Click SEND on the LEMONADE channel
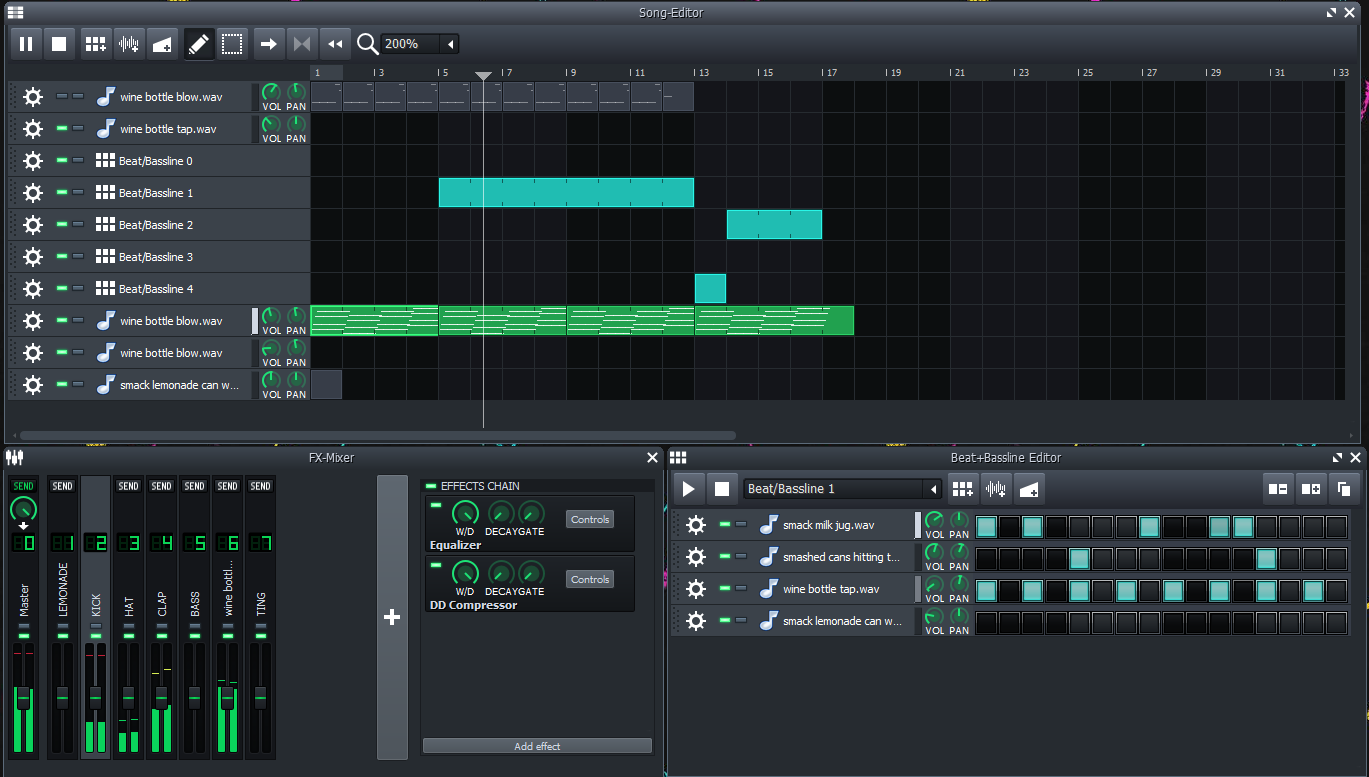The height and width of the screenshot is (777, 1369). click(63, 486)
